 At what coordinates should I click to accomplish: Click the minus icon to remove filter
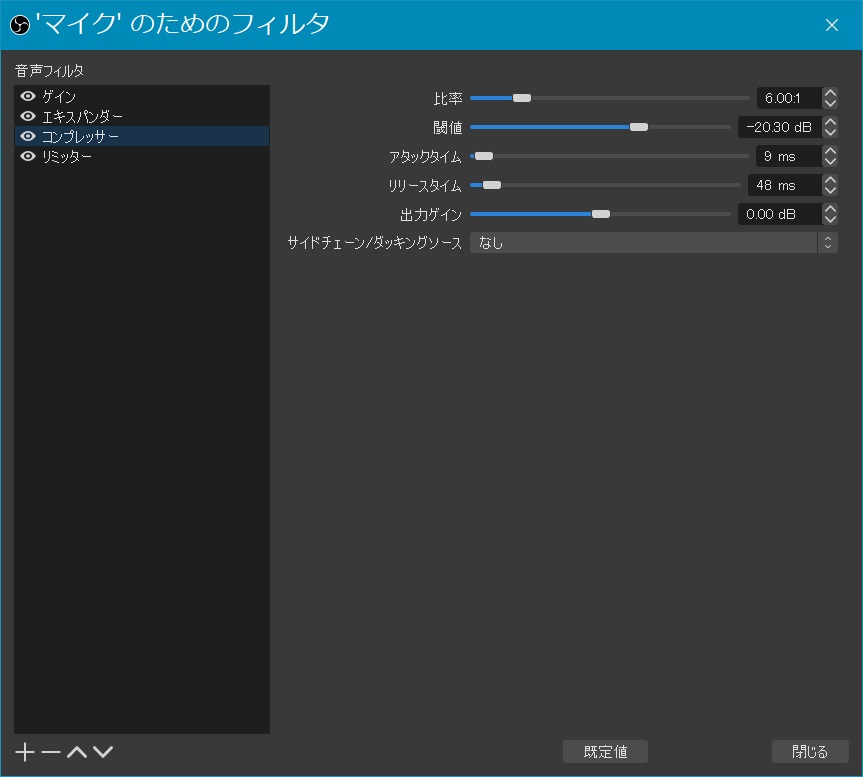51,752
